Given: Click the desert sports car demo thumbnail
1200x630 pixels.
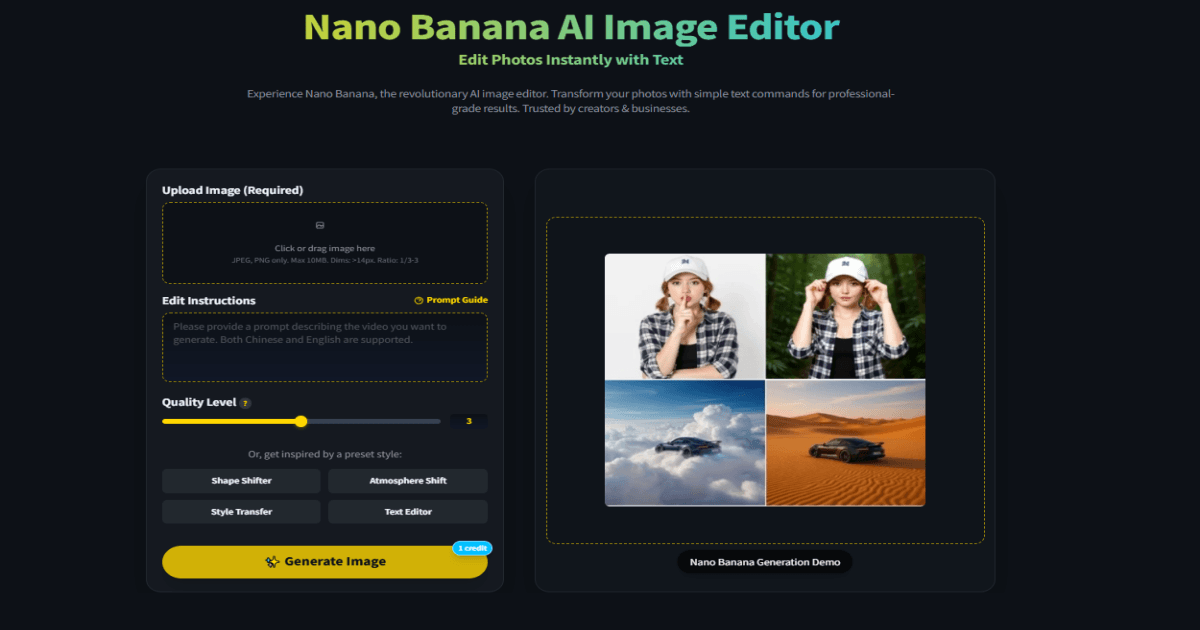Looking at the screenshot, I should point(844,442).
